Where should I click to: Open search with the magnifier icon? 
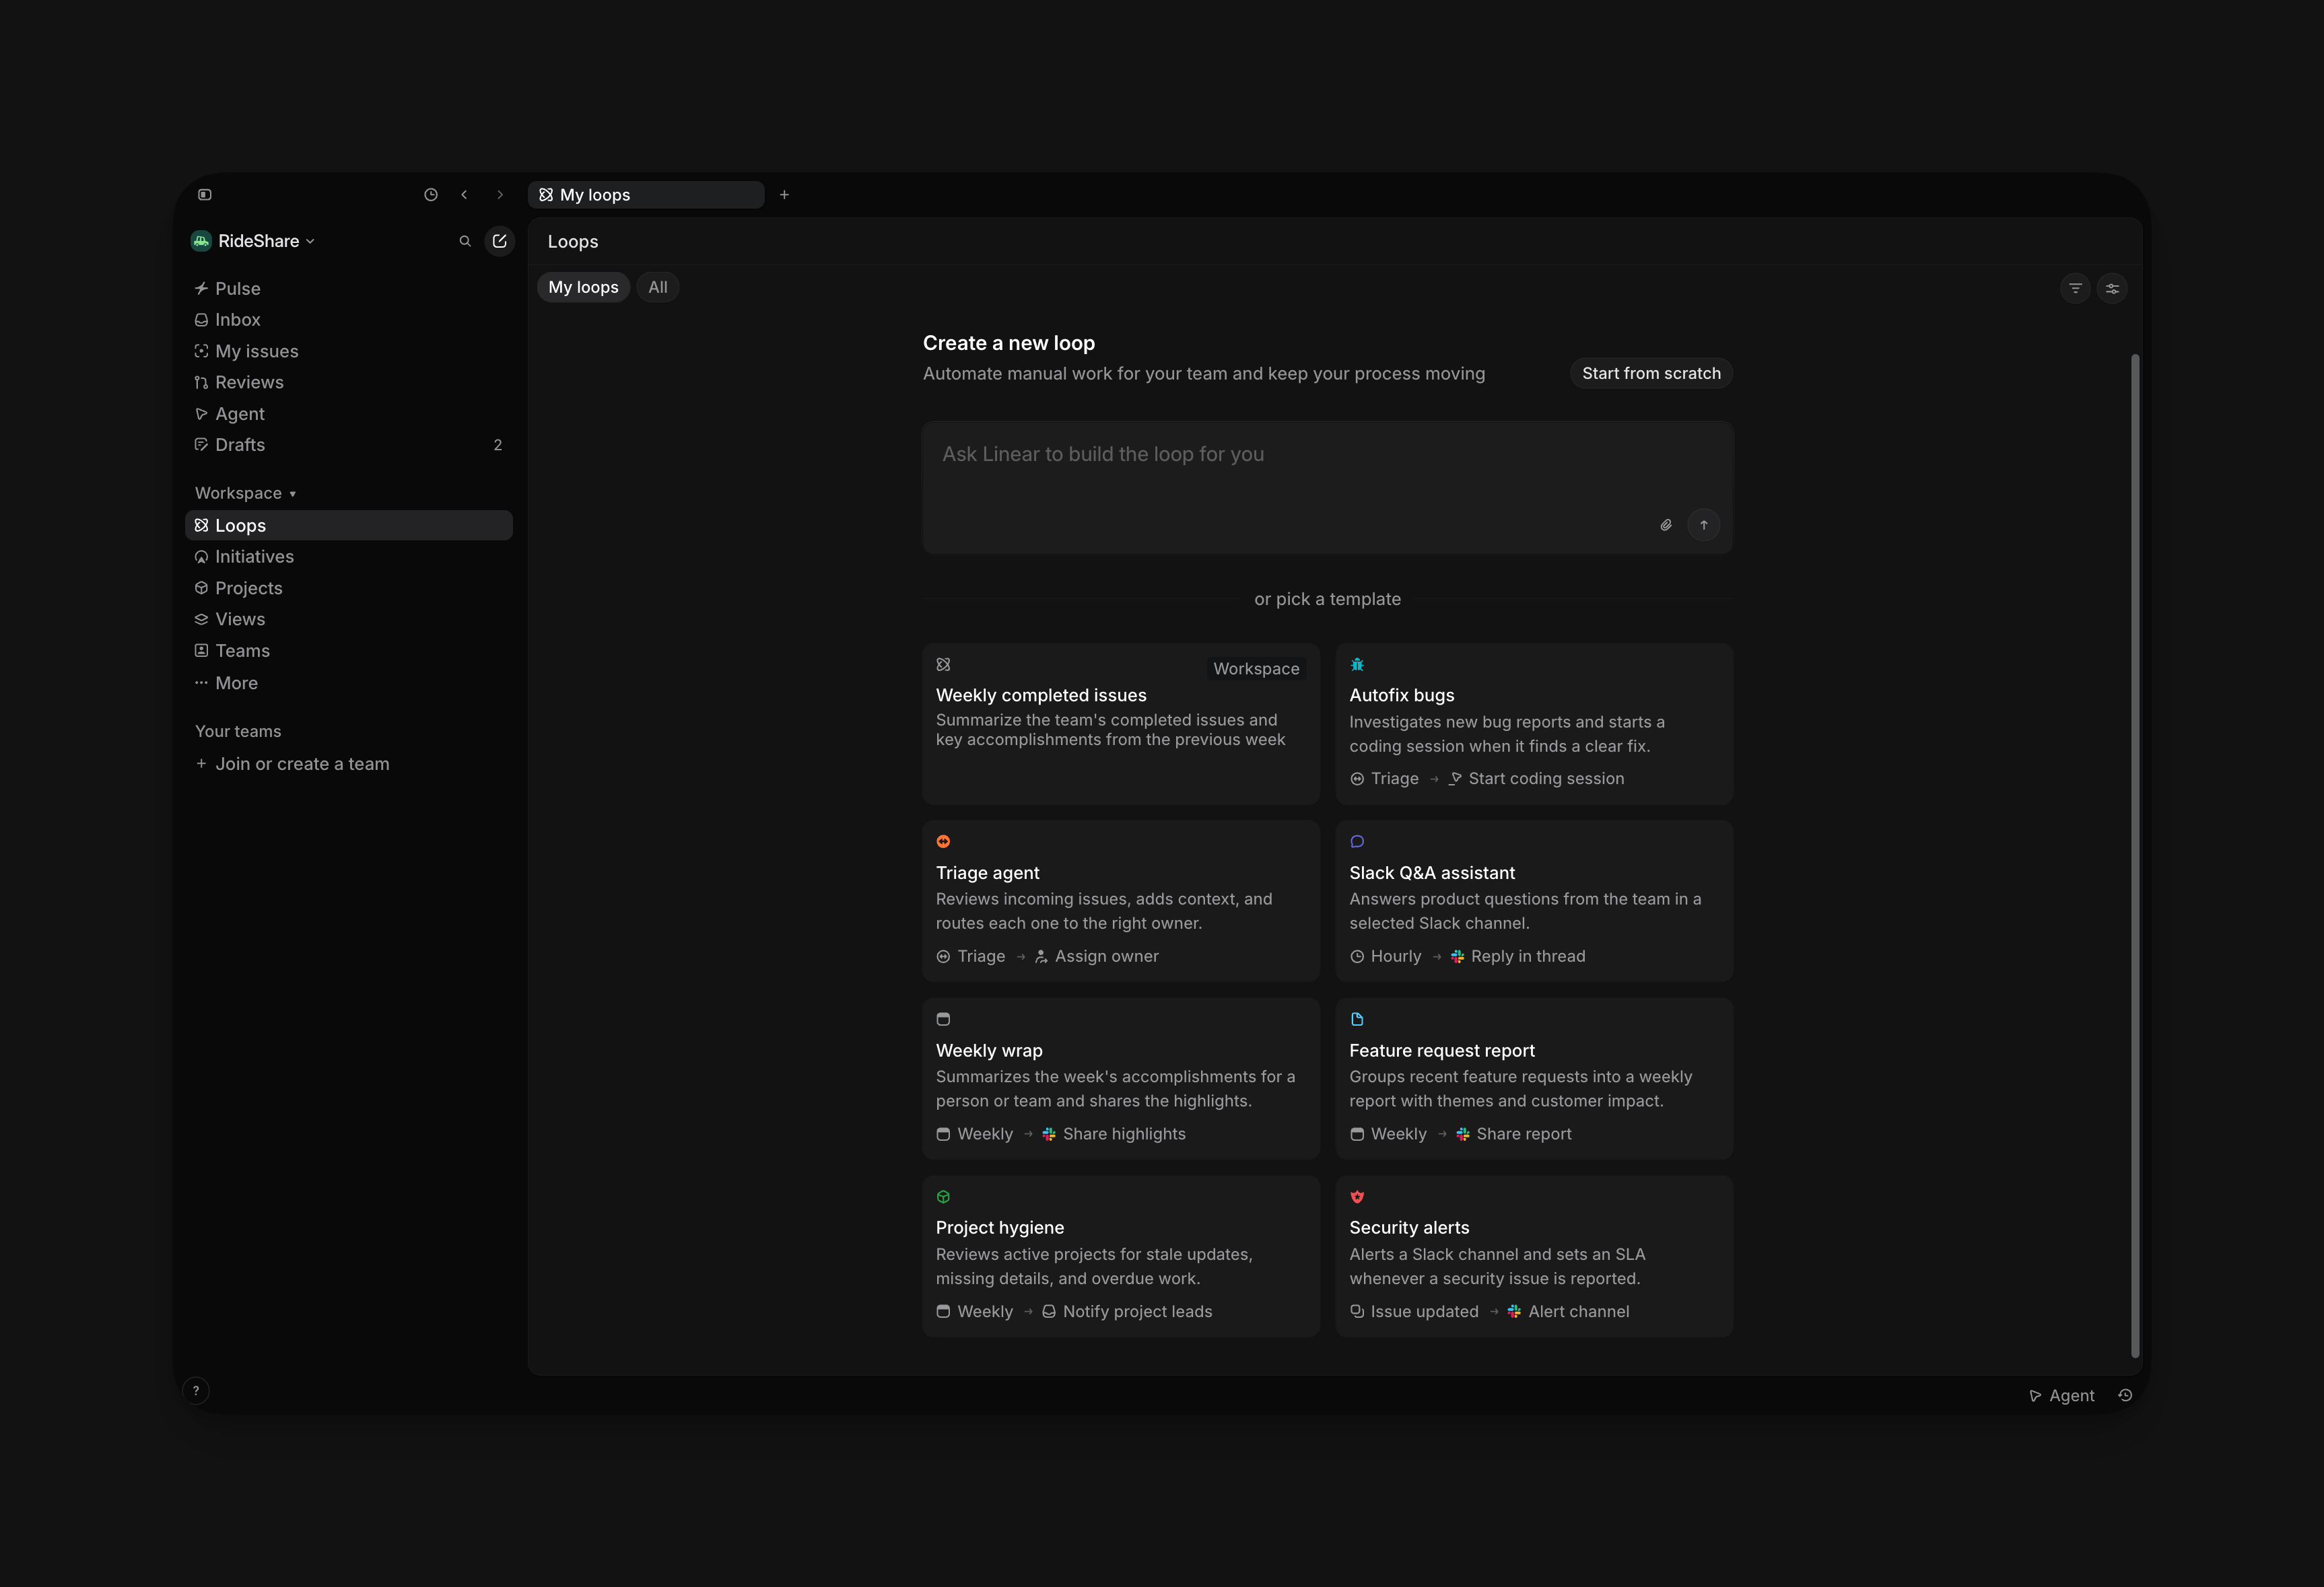click(465, 241)
